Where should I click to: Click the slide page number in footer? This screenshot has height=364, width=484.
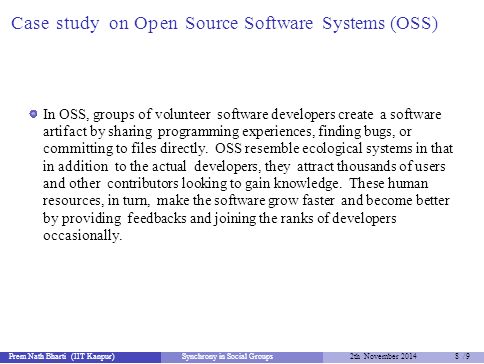pyautogui.click(x=463, y=356)
